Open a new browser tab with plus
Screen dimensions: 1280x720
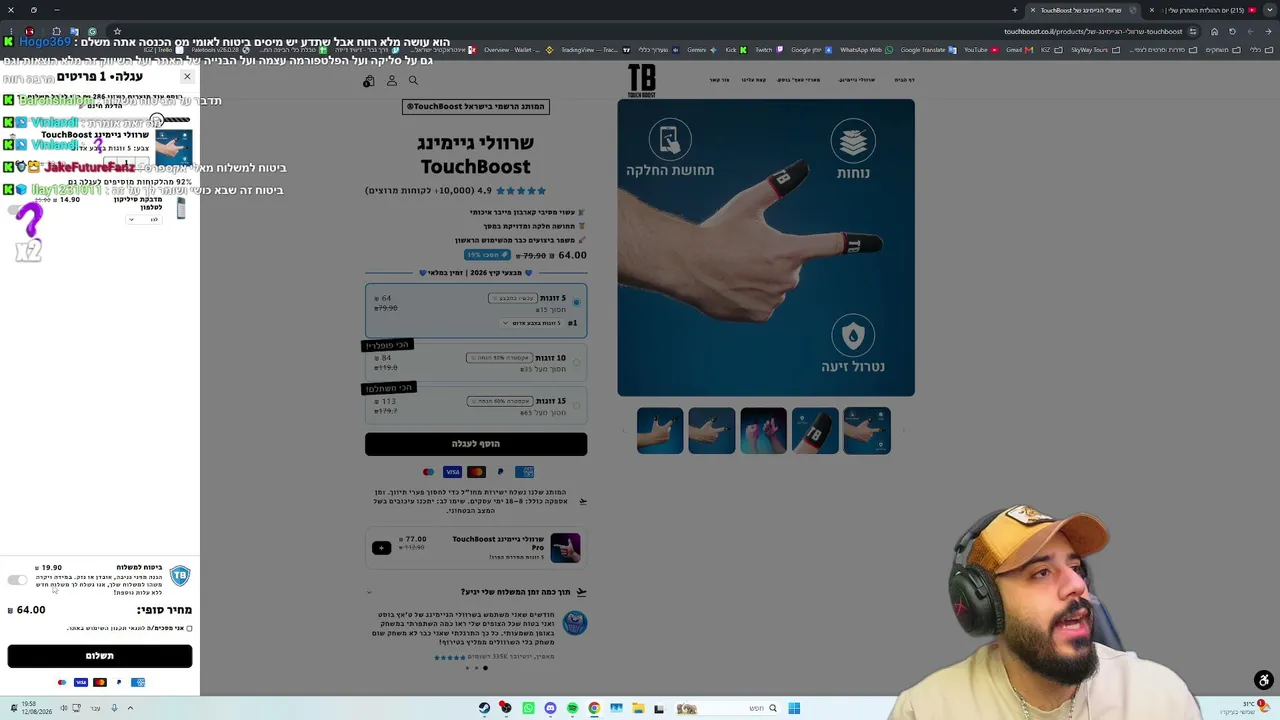[1014, 10]
